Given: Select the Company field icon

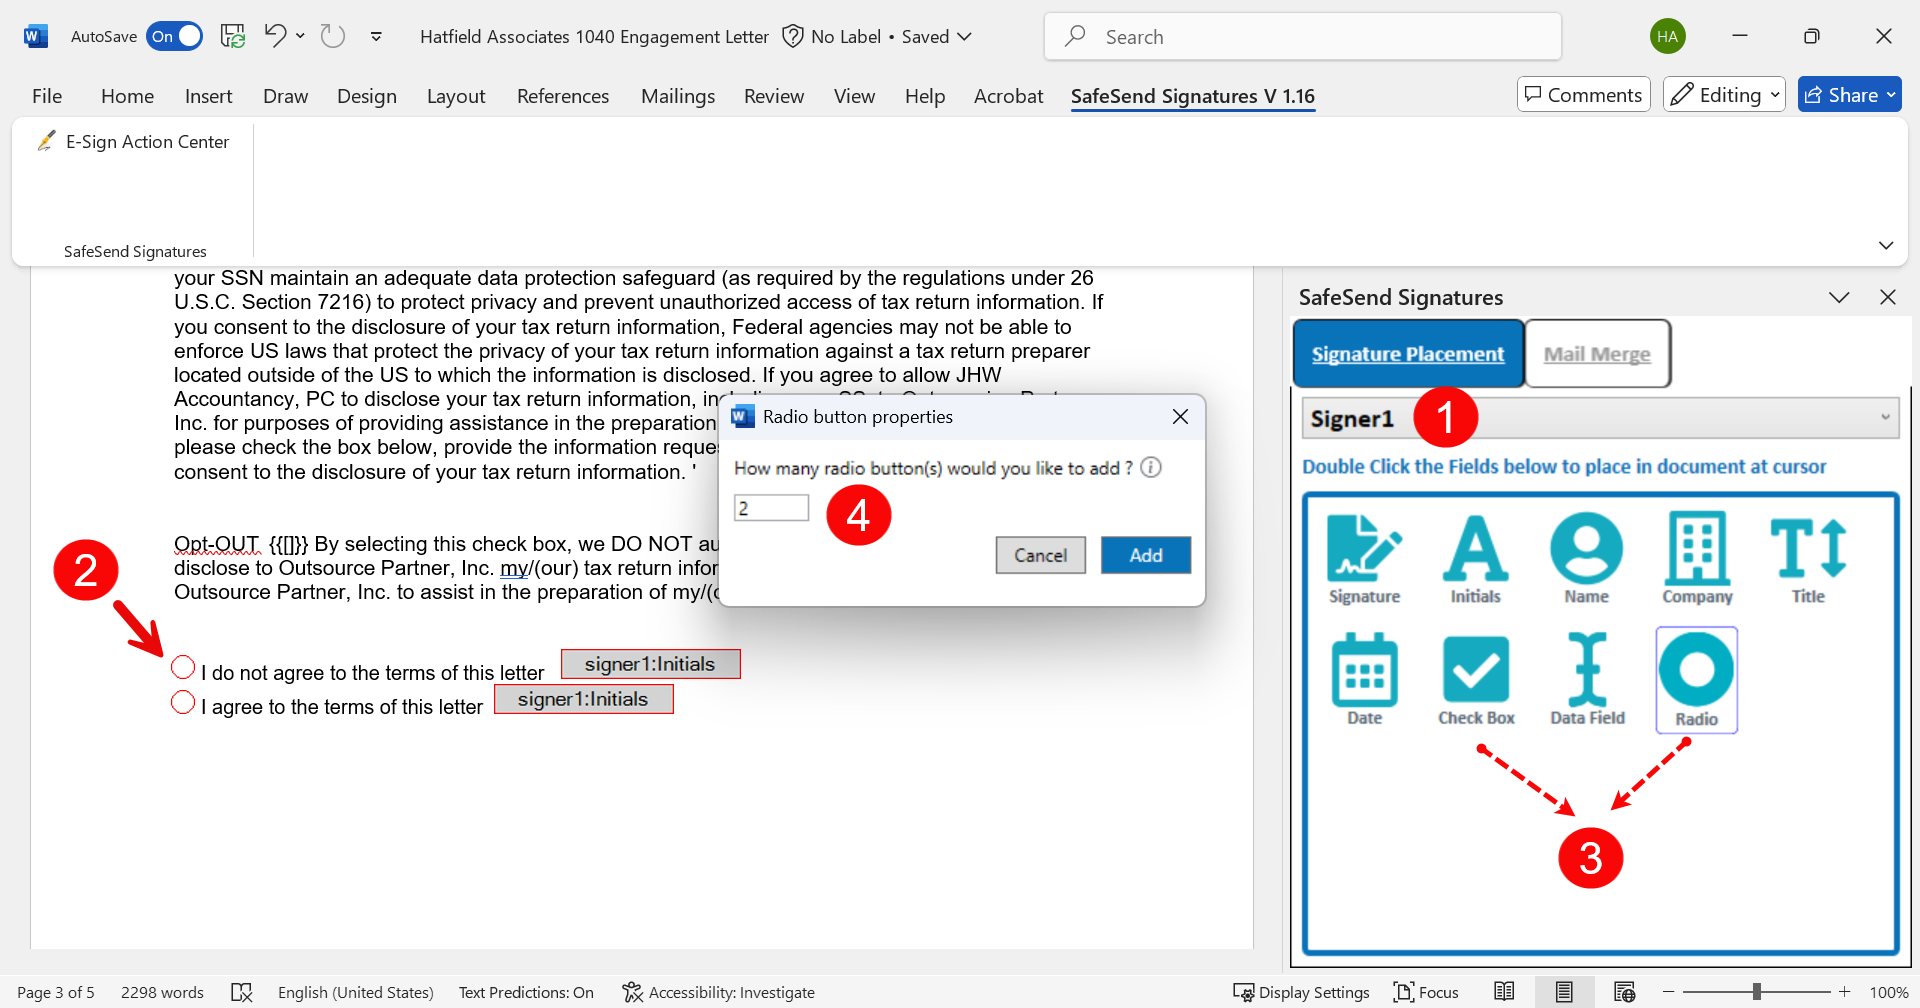Looking at the screenshot, I should point(1697,558).
